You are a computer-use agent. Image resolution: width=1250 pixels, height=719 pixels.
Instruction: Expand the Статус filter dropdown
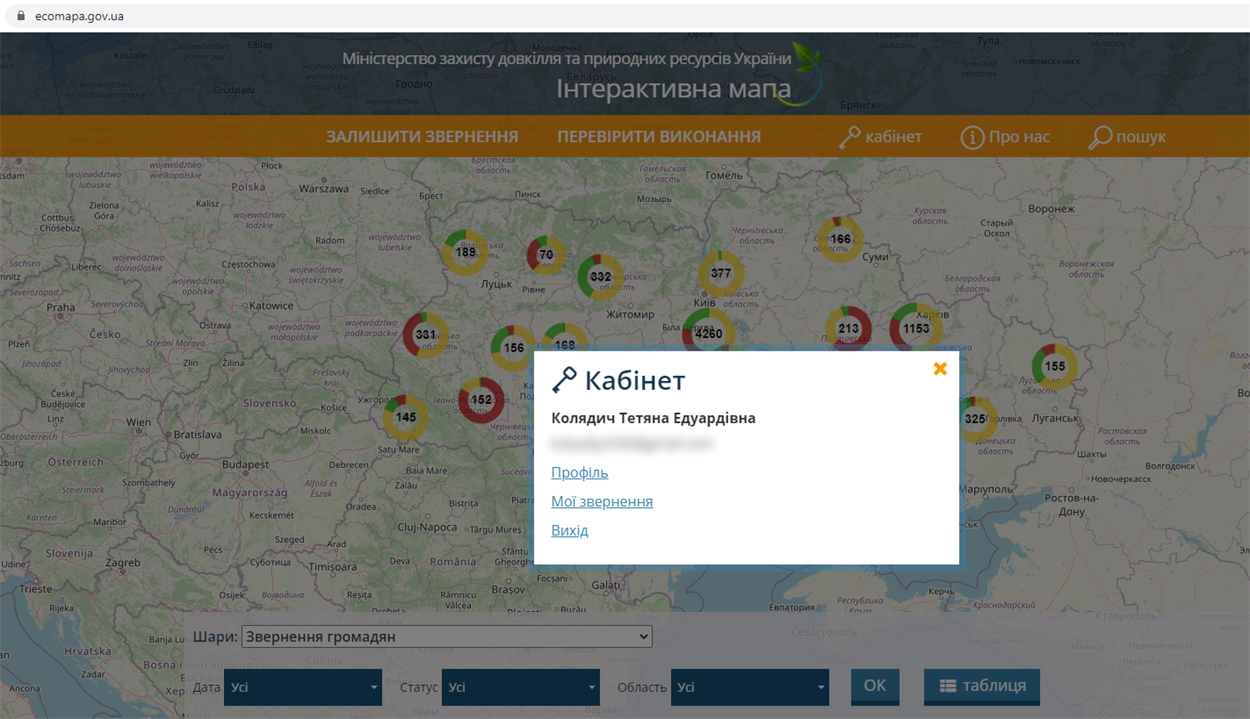[x=521, y=687]
